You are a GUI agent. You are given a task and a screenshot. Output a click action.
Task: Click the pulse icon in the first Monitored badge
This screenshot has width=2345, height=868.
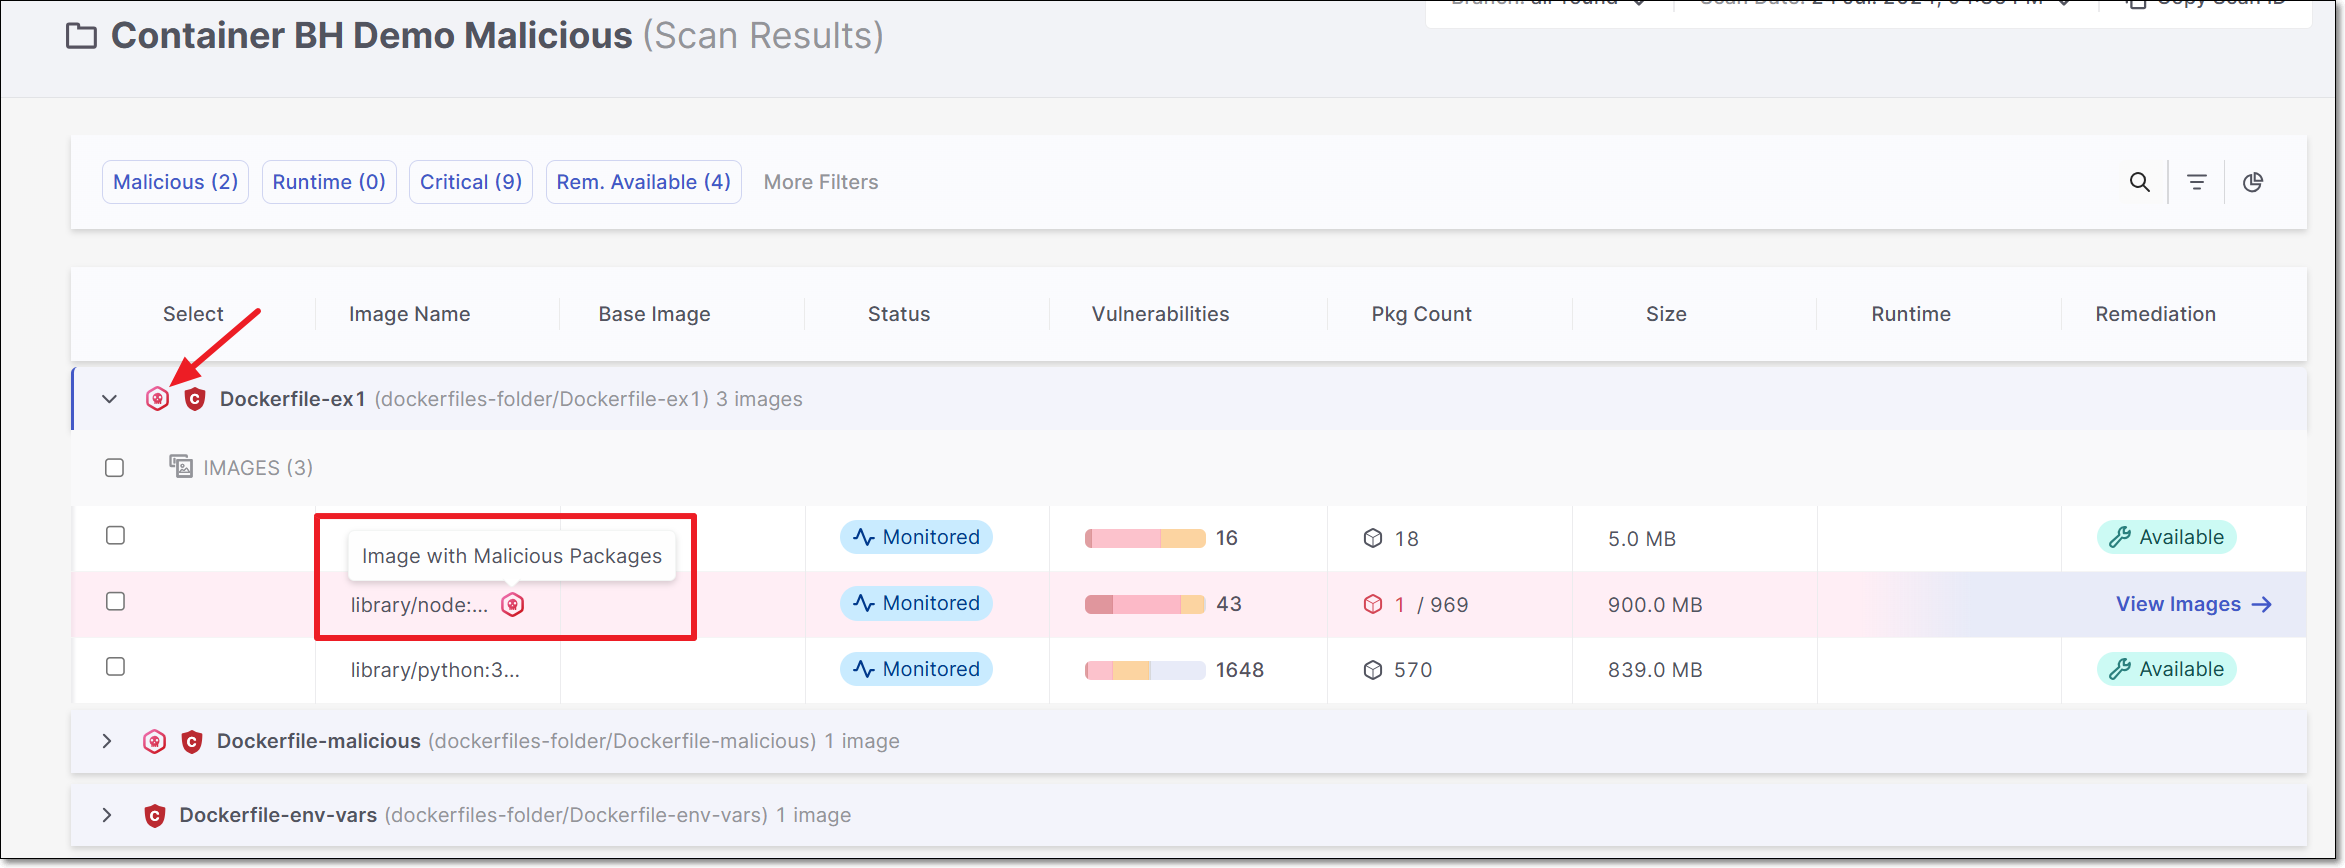pos(864,537)
